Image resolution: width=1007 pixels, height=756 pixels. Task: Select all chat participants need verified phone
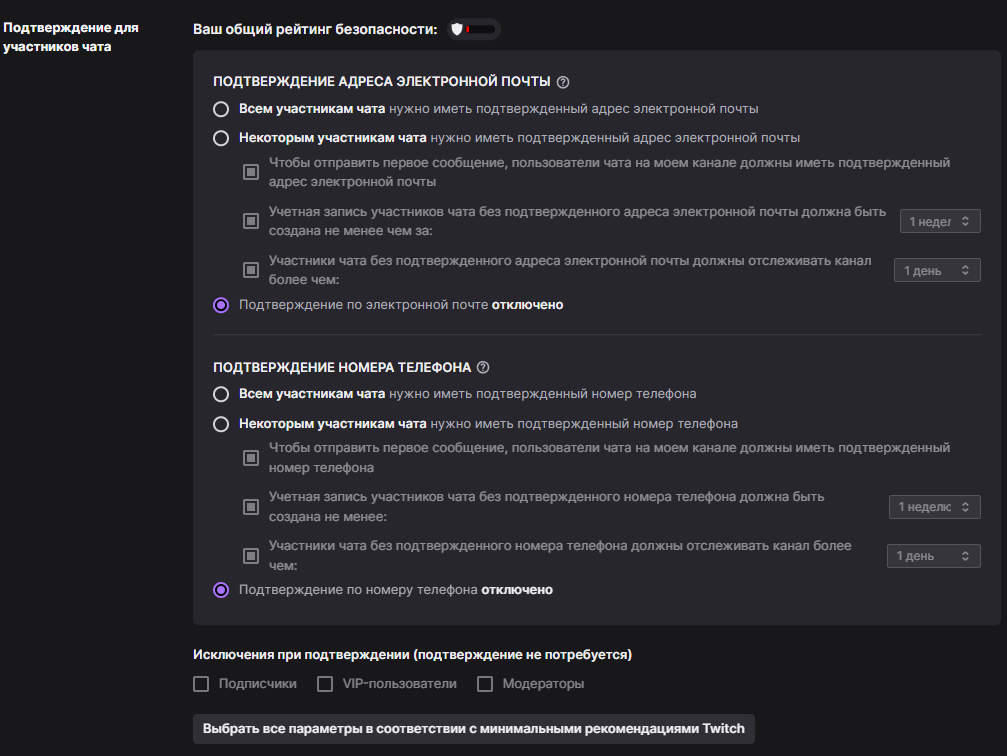tap(221, 394)
